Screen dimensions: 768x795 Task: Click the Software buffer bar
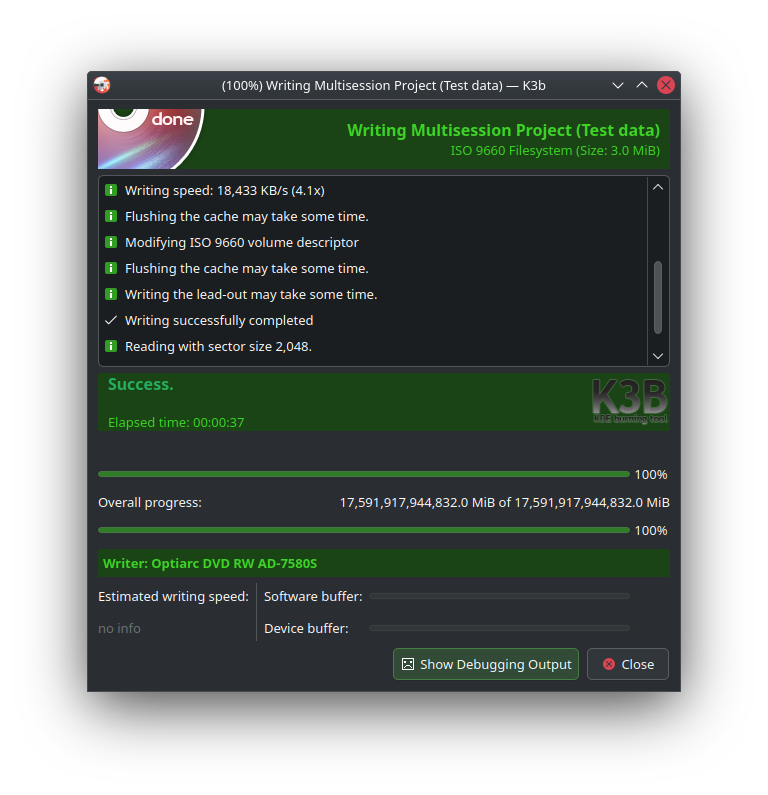pos(499,596)
